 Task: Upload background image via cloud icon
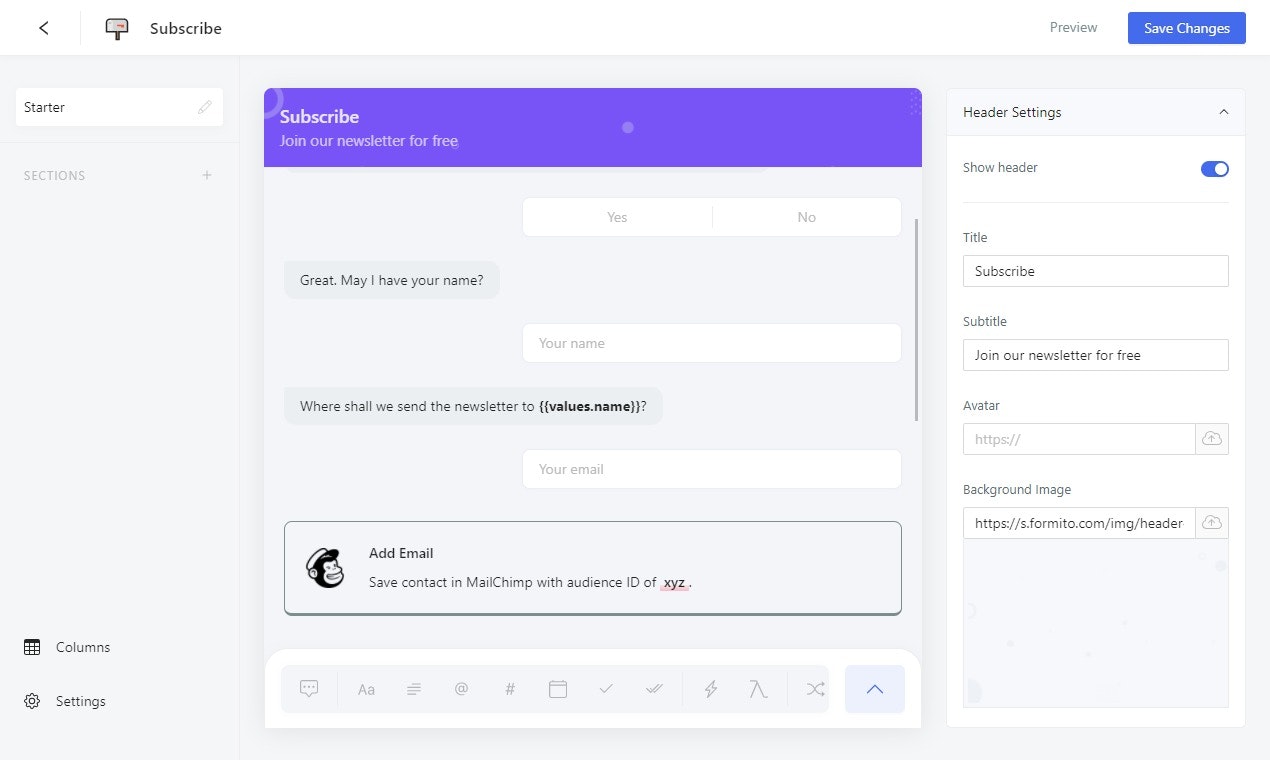[x=1212, y=523]
